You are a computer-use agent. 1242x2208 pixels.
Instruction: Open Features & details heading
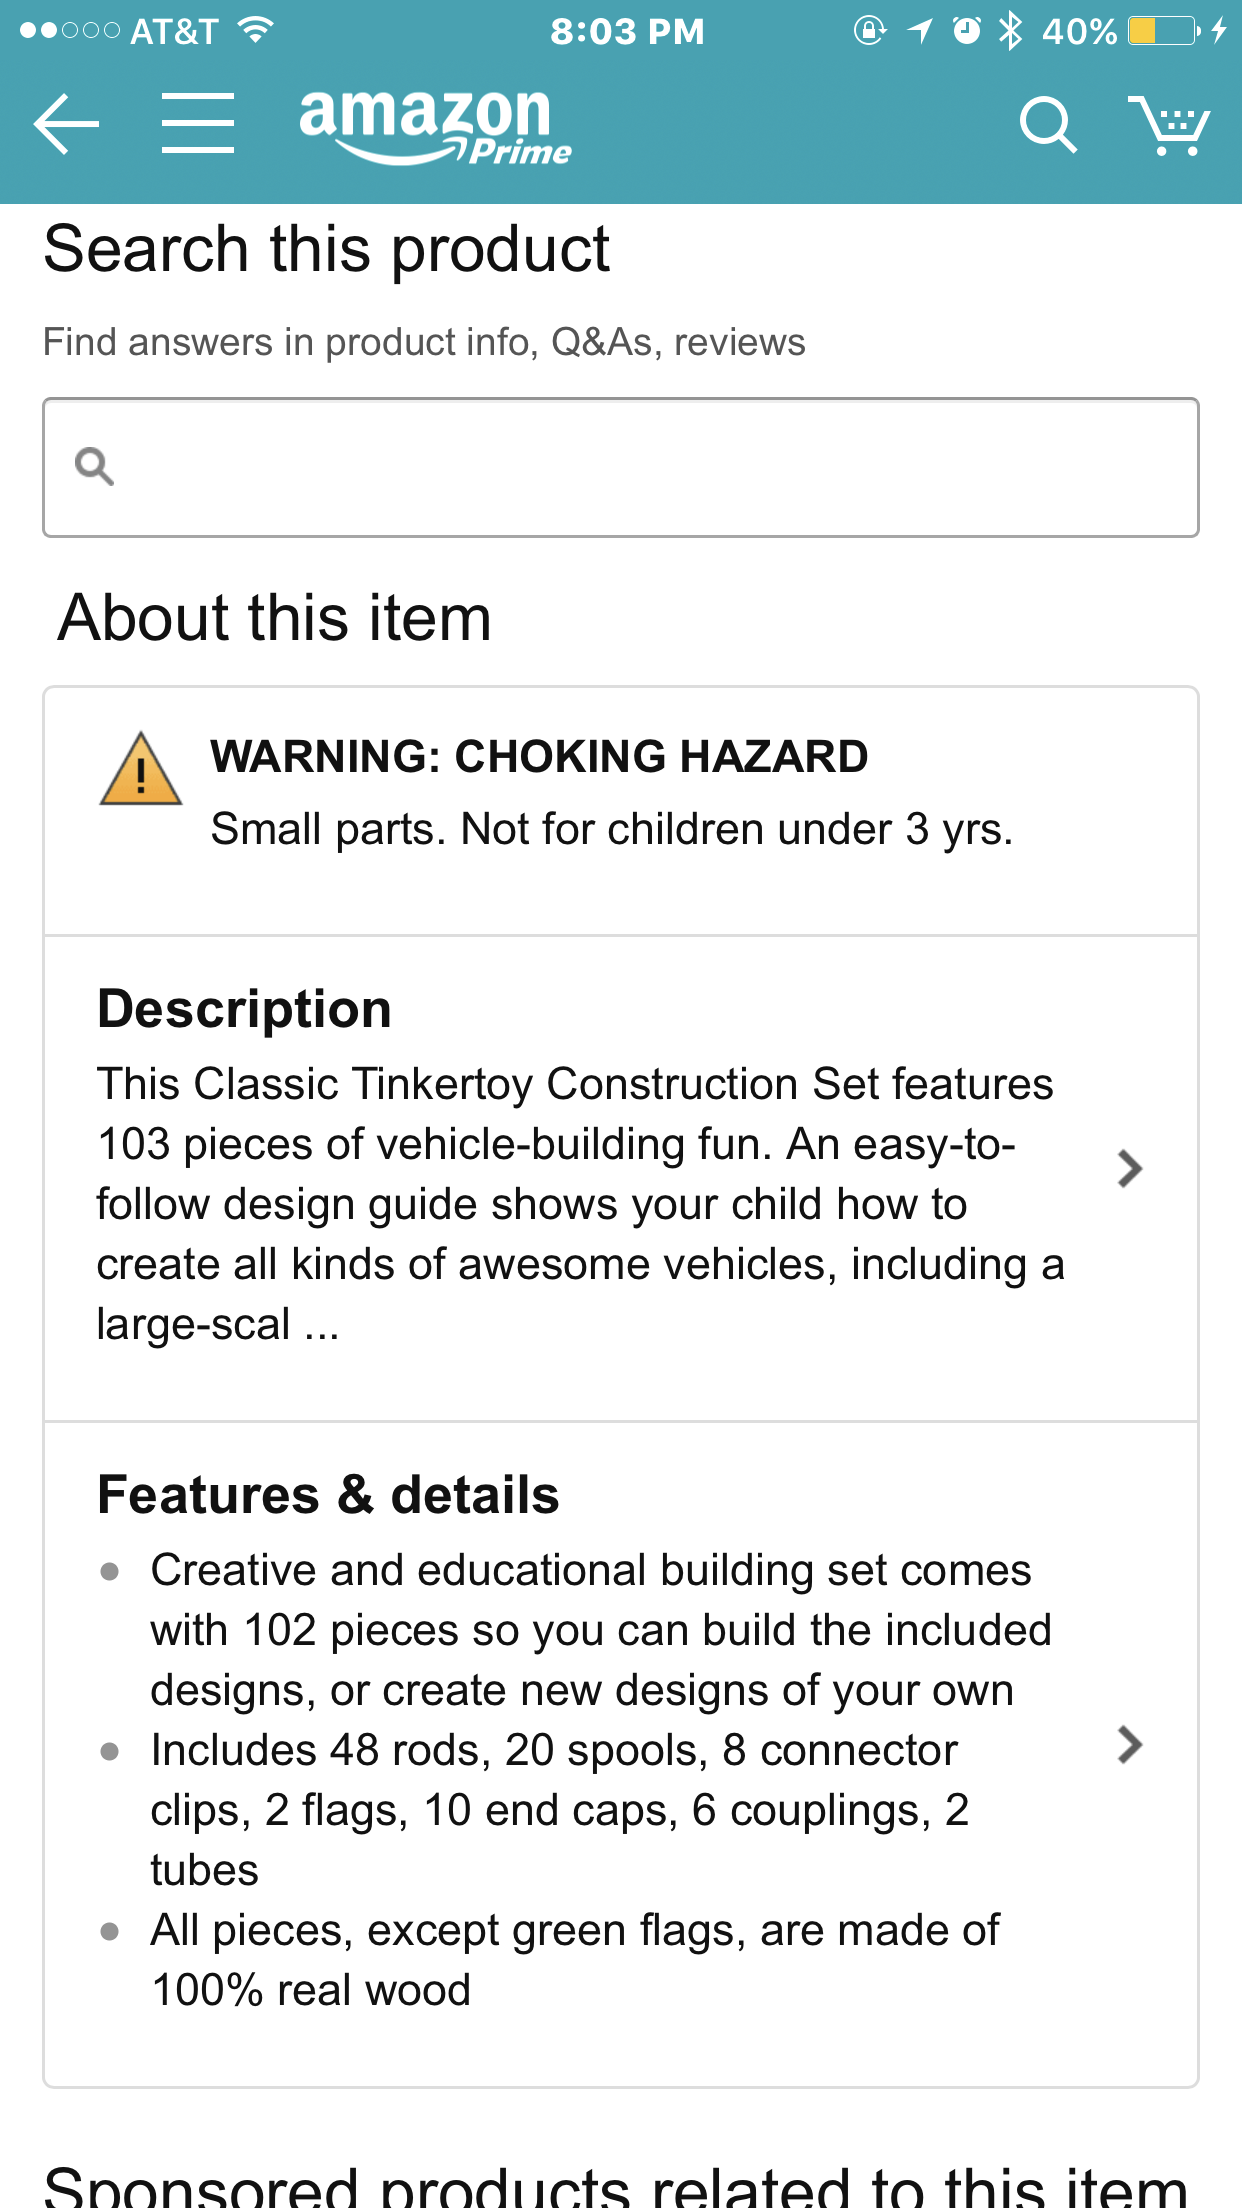point(328,1495)
